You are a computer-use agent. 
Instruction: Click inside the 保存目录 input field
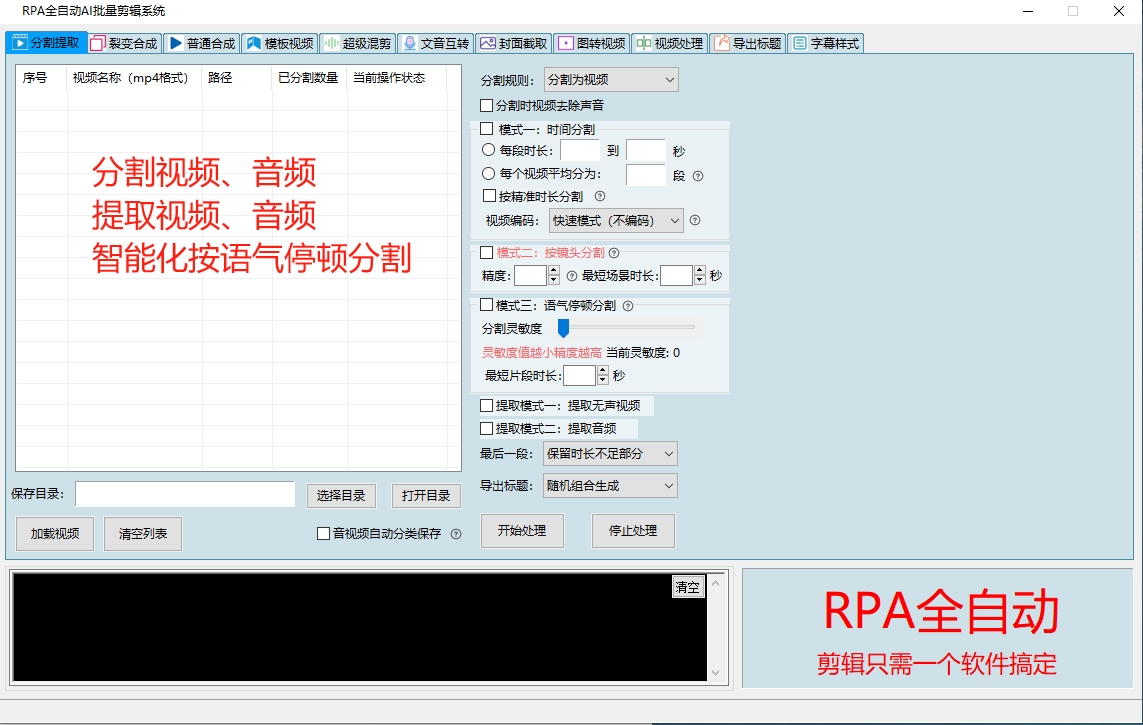tap(185, 493)
